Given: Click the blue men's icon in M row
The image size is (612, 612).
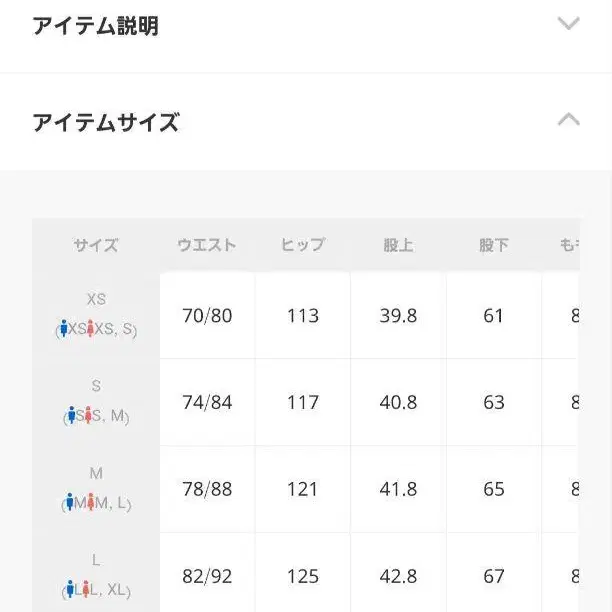Looking at the screenshot, I should click(70, 503).
